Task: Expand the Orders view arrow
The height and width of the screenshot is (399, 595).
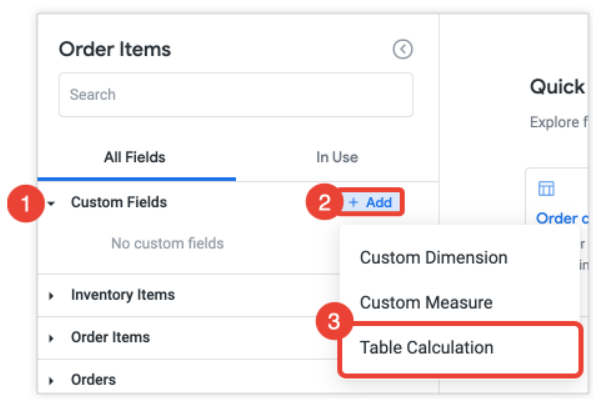Action: 51,381
